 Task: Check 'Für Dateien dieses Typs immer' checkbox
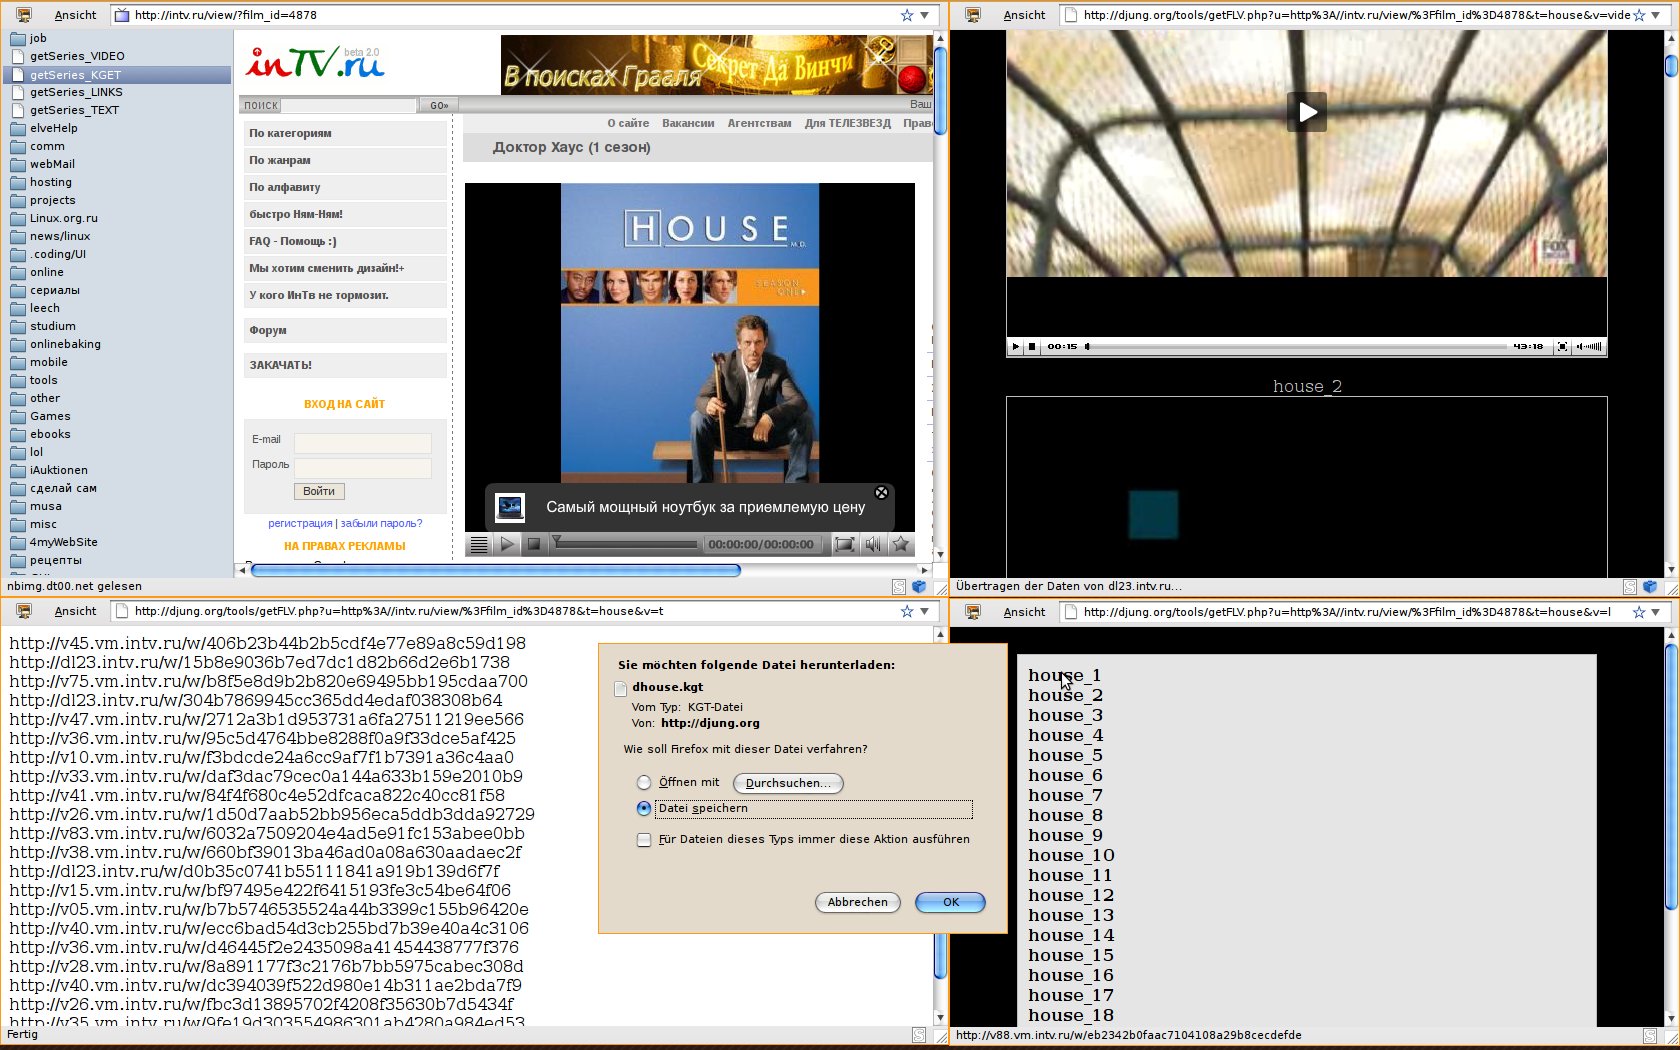[644, 840]
